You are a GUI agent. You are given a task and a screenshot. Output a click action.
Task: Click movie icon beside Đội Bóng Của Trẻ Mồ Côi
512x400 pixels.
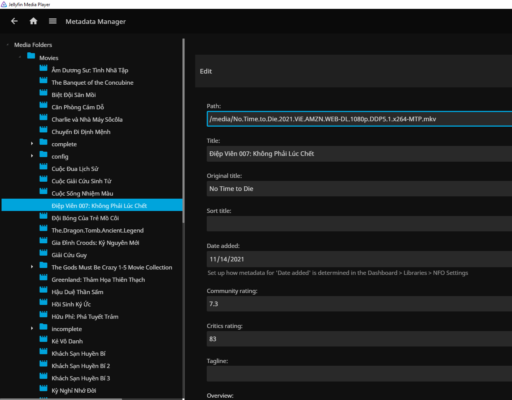click(x=43, y=216)
